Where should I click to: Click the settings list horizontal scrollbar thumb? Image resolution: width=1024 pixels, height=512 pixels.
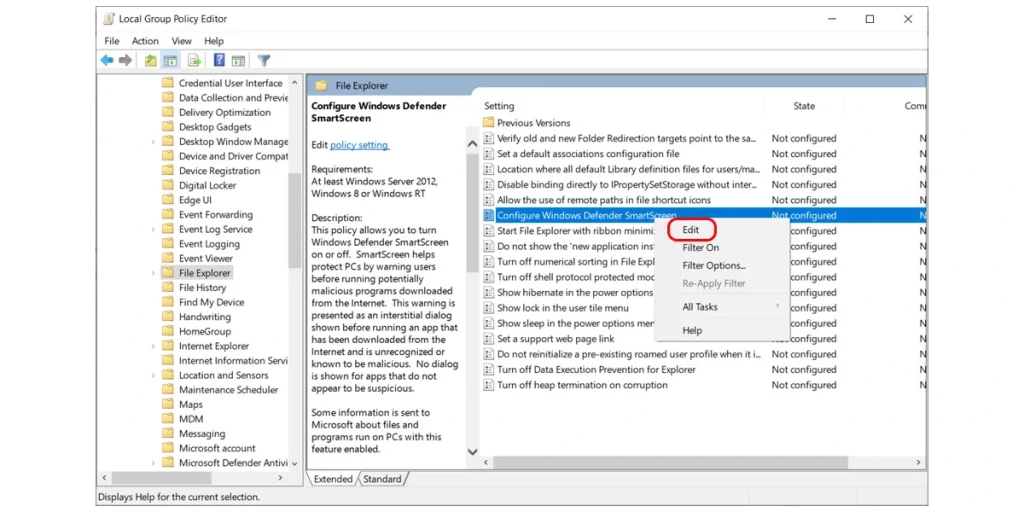[x=670, y=462]
